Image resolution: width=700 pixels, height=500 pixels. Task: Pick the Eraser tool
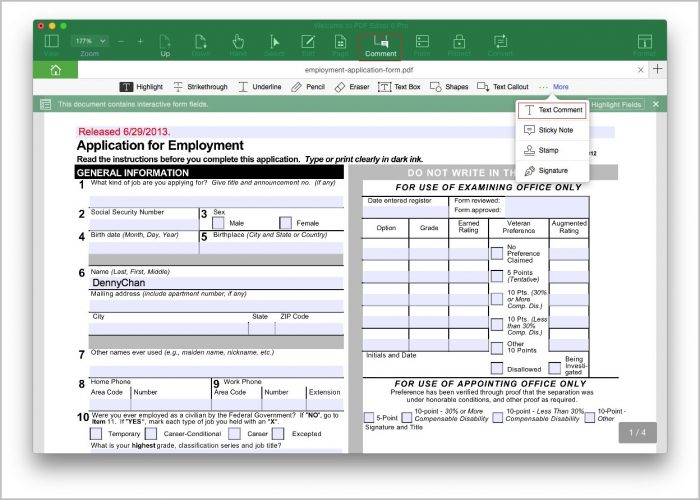tap(352, 87)
